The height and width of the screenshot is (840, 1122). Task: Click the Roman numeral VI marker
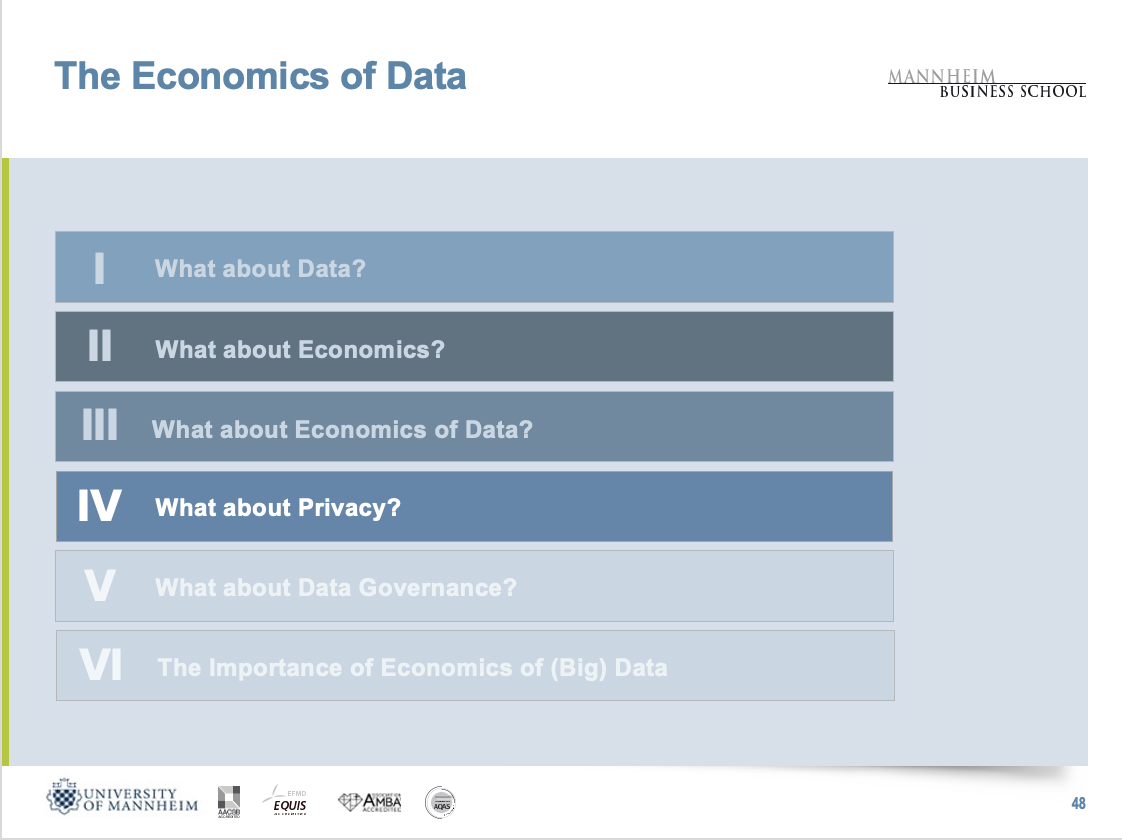[x=100, y=666]
